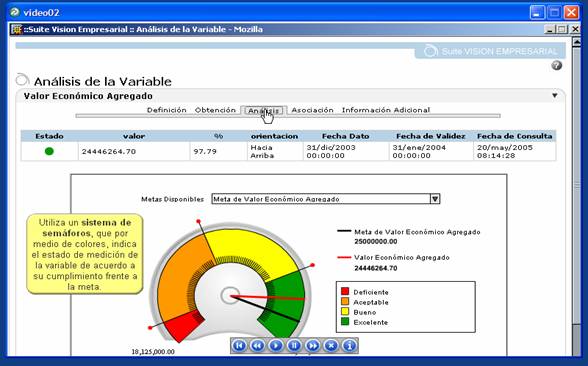Pause the video with the pause button

pos(294,345)
